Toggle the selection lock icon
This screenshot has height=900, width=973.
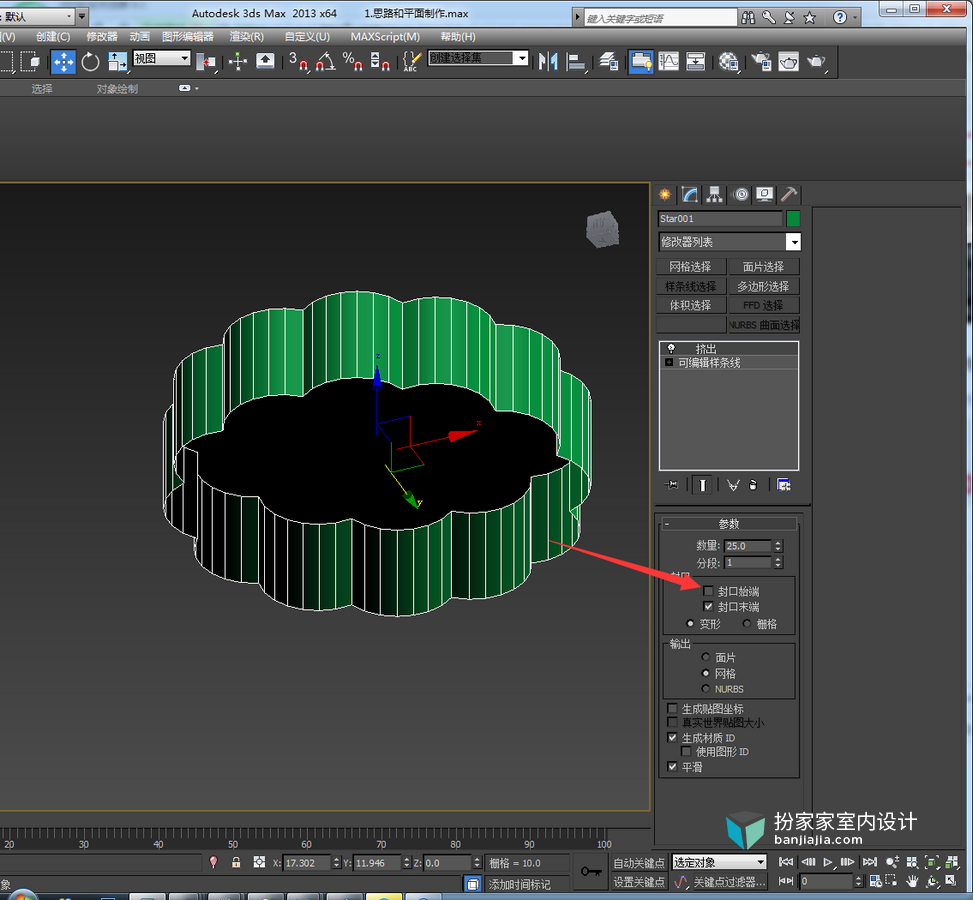point(236,862)
